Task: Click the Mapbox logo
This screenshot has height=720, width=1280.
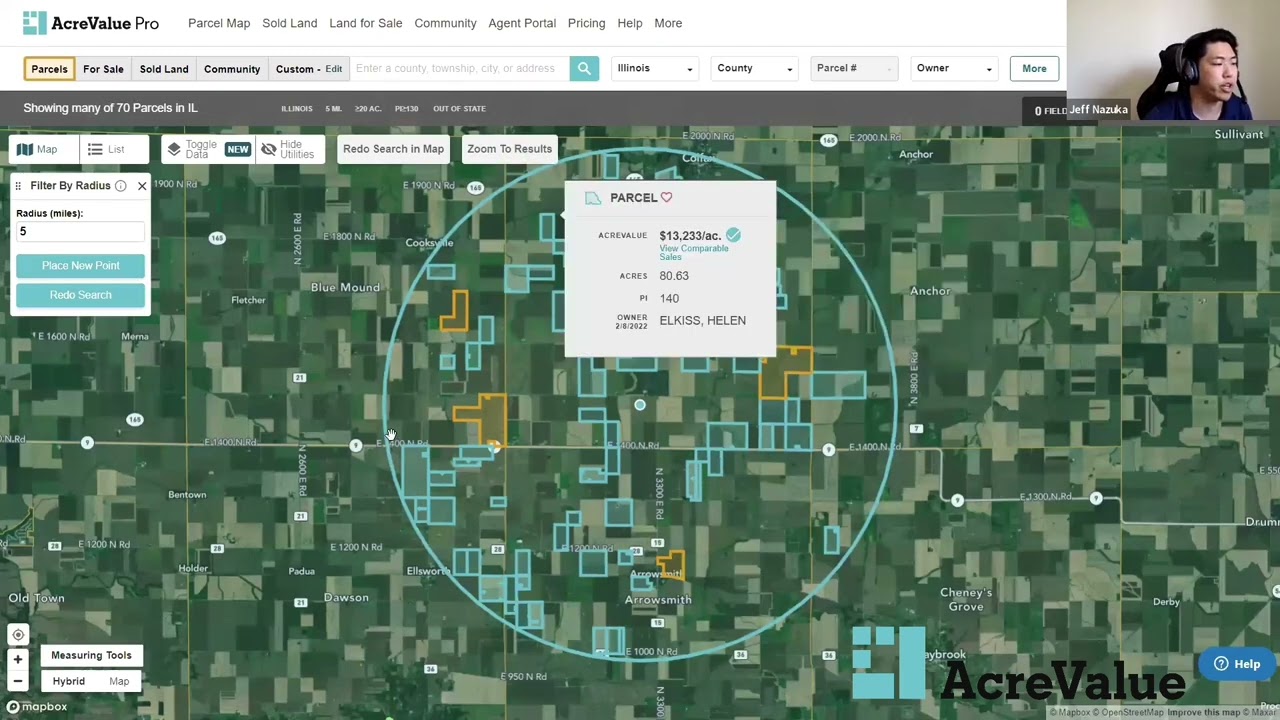Action: click(37, 707)
